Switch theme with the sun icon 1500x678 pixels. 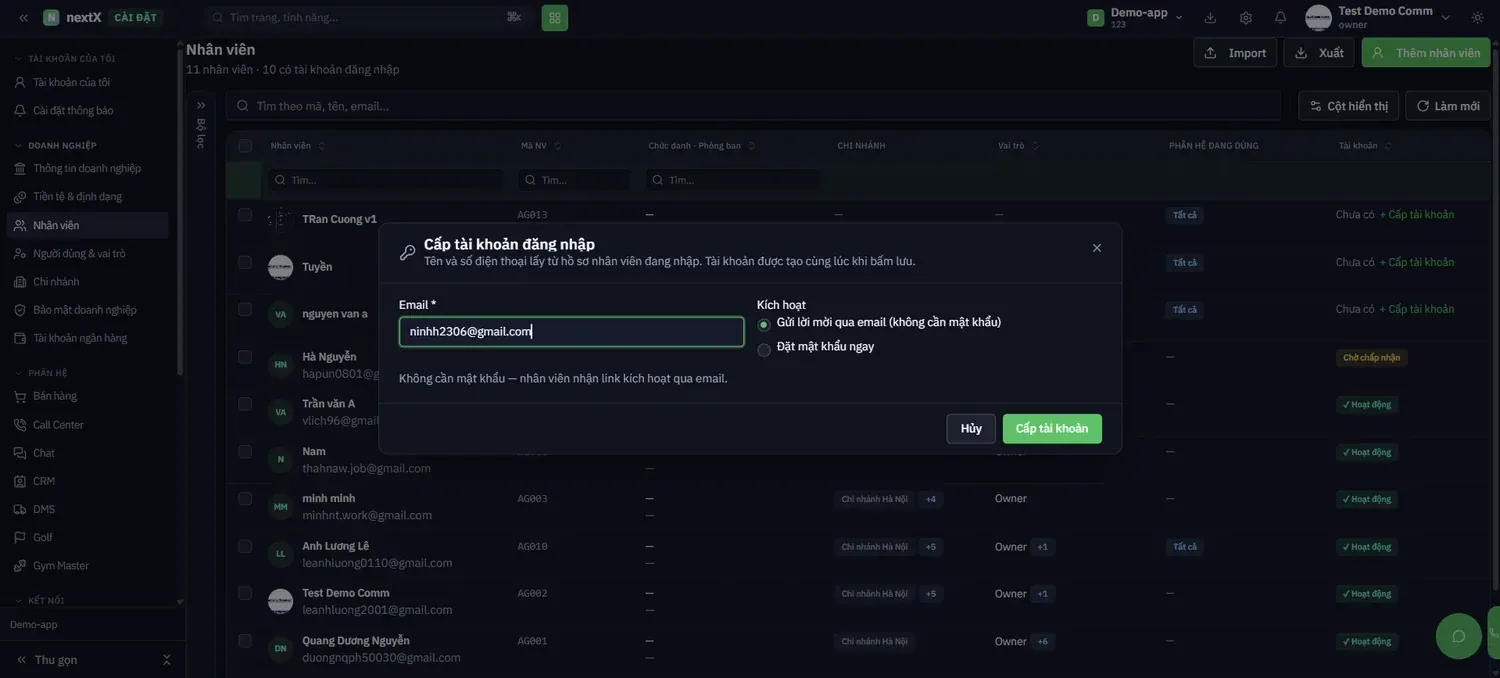(x=1478, y=17)
